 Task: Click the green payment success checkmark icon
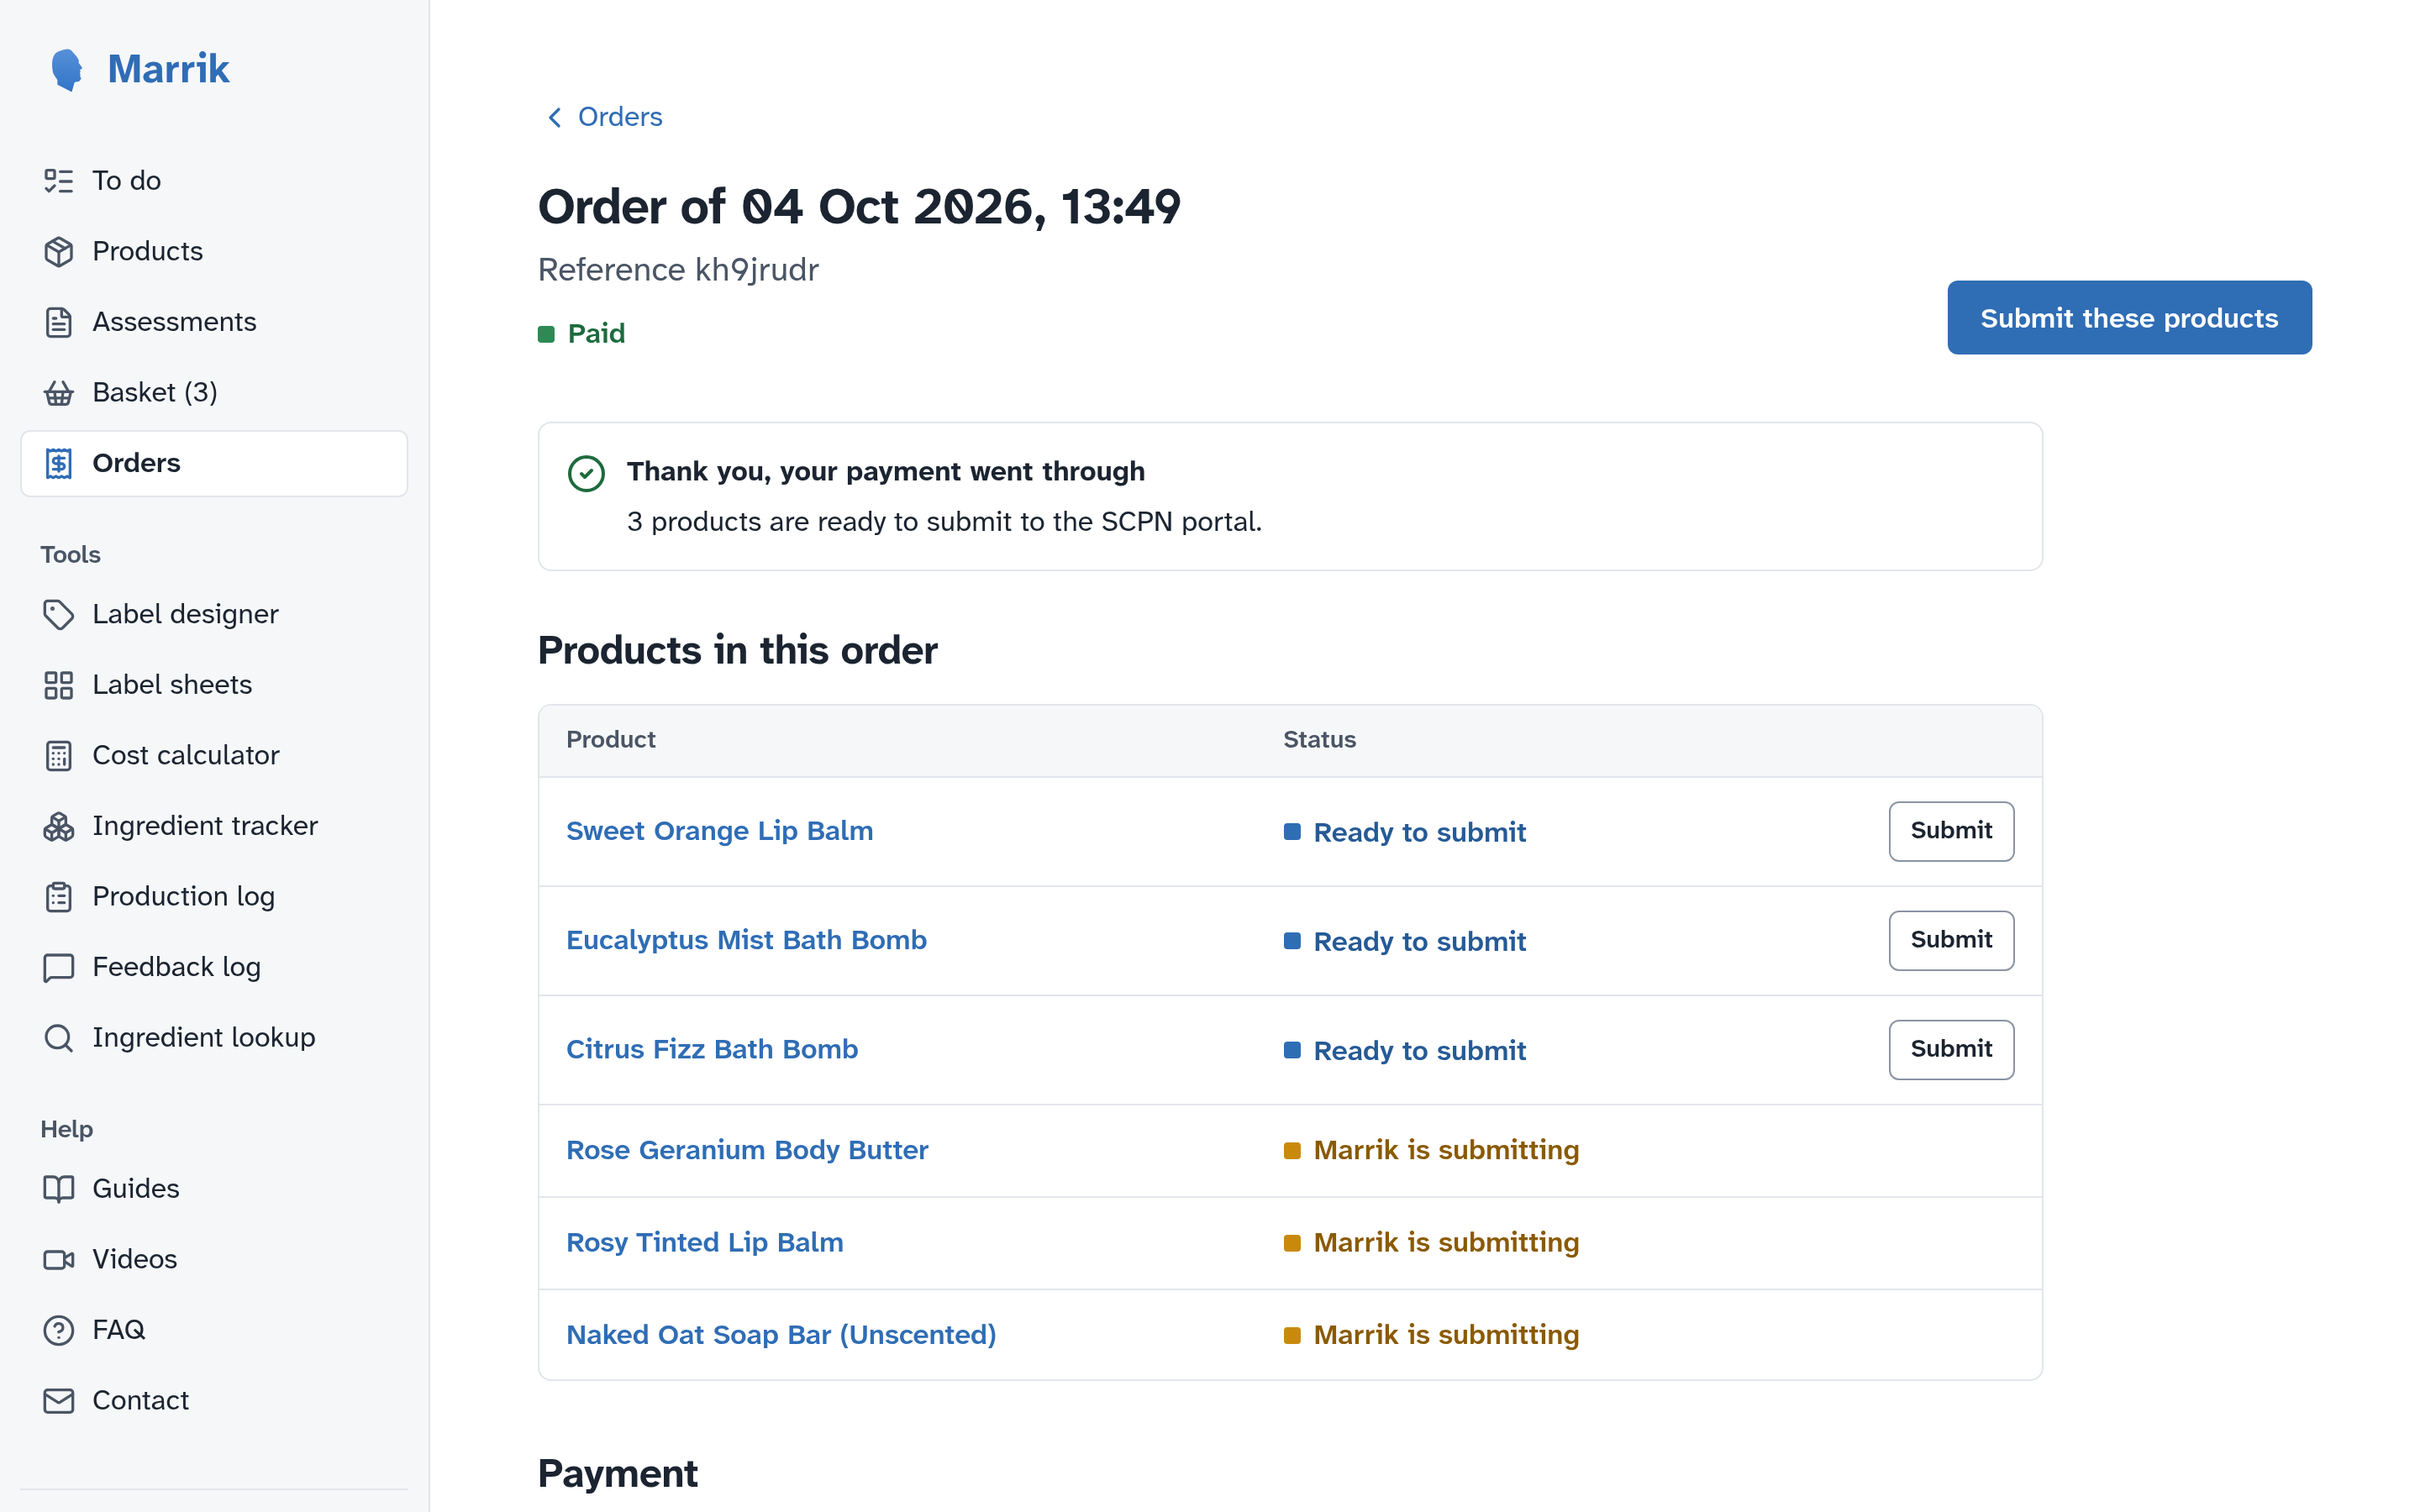pyautogui.click(x=586, y=474)
